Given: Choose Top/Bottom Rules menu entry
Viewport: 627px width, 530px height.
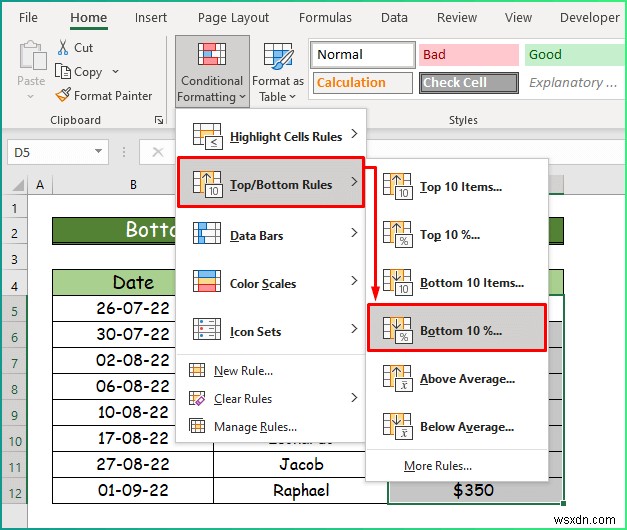Looking at the screenshot, I should click(271, 182).
